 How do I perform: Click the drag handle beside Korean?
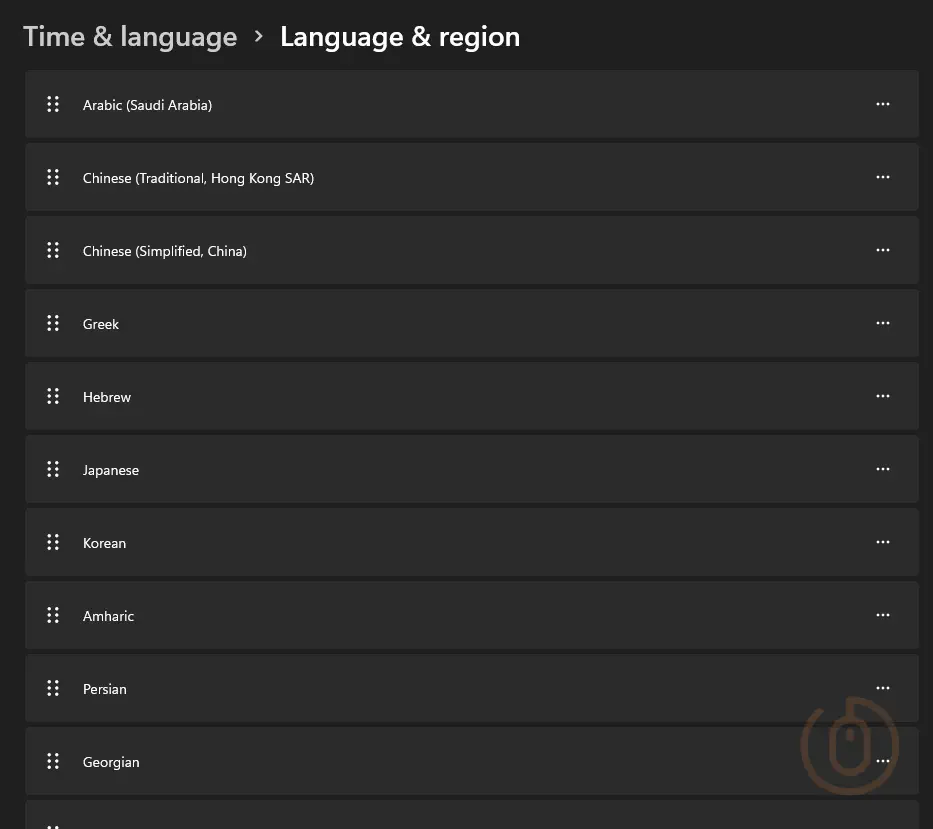(x=53, y=542)
